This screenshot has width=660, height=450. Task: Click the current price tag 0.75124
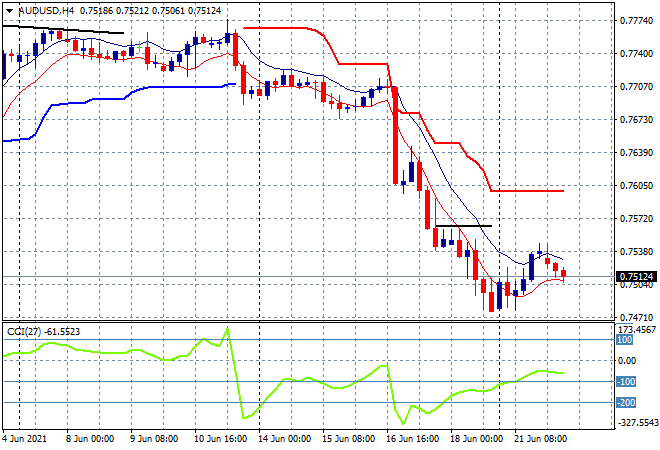pyautogui.click(x=636, y=277)
